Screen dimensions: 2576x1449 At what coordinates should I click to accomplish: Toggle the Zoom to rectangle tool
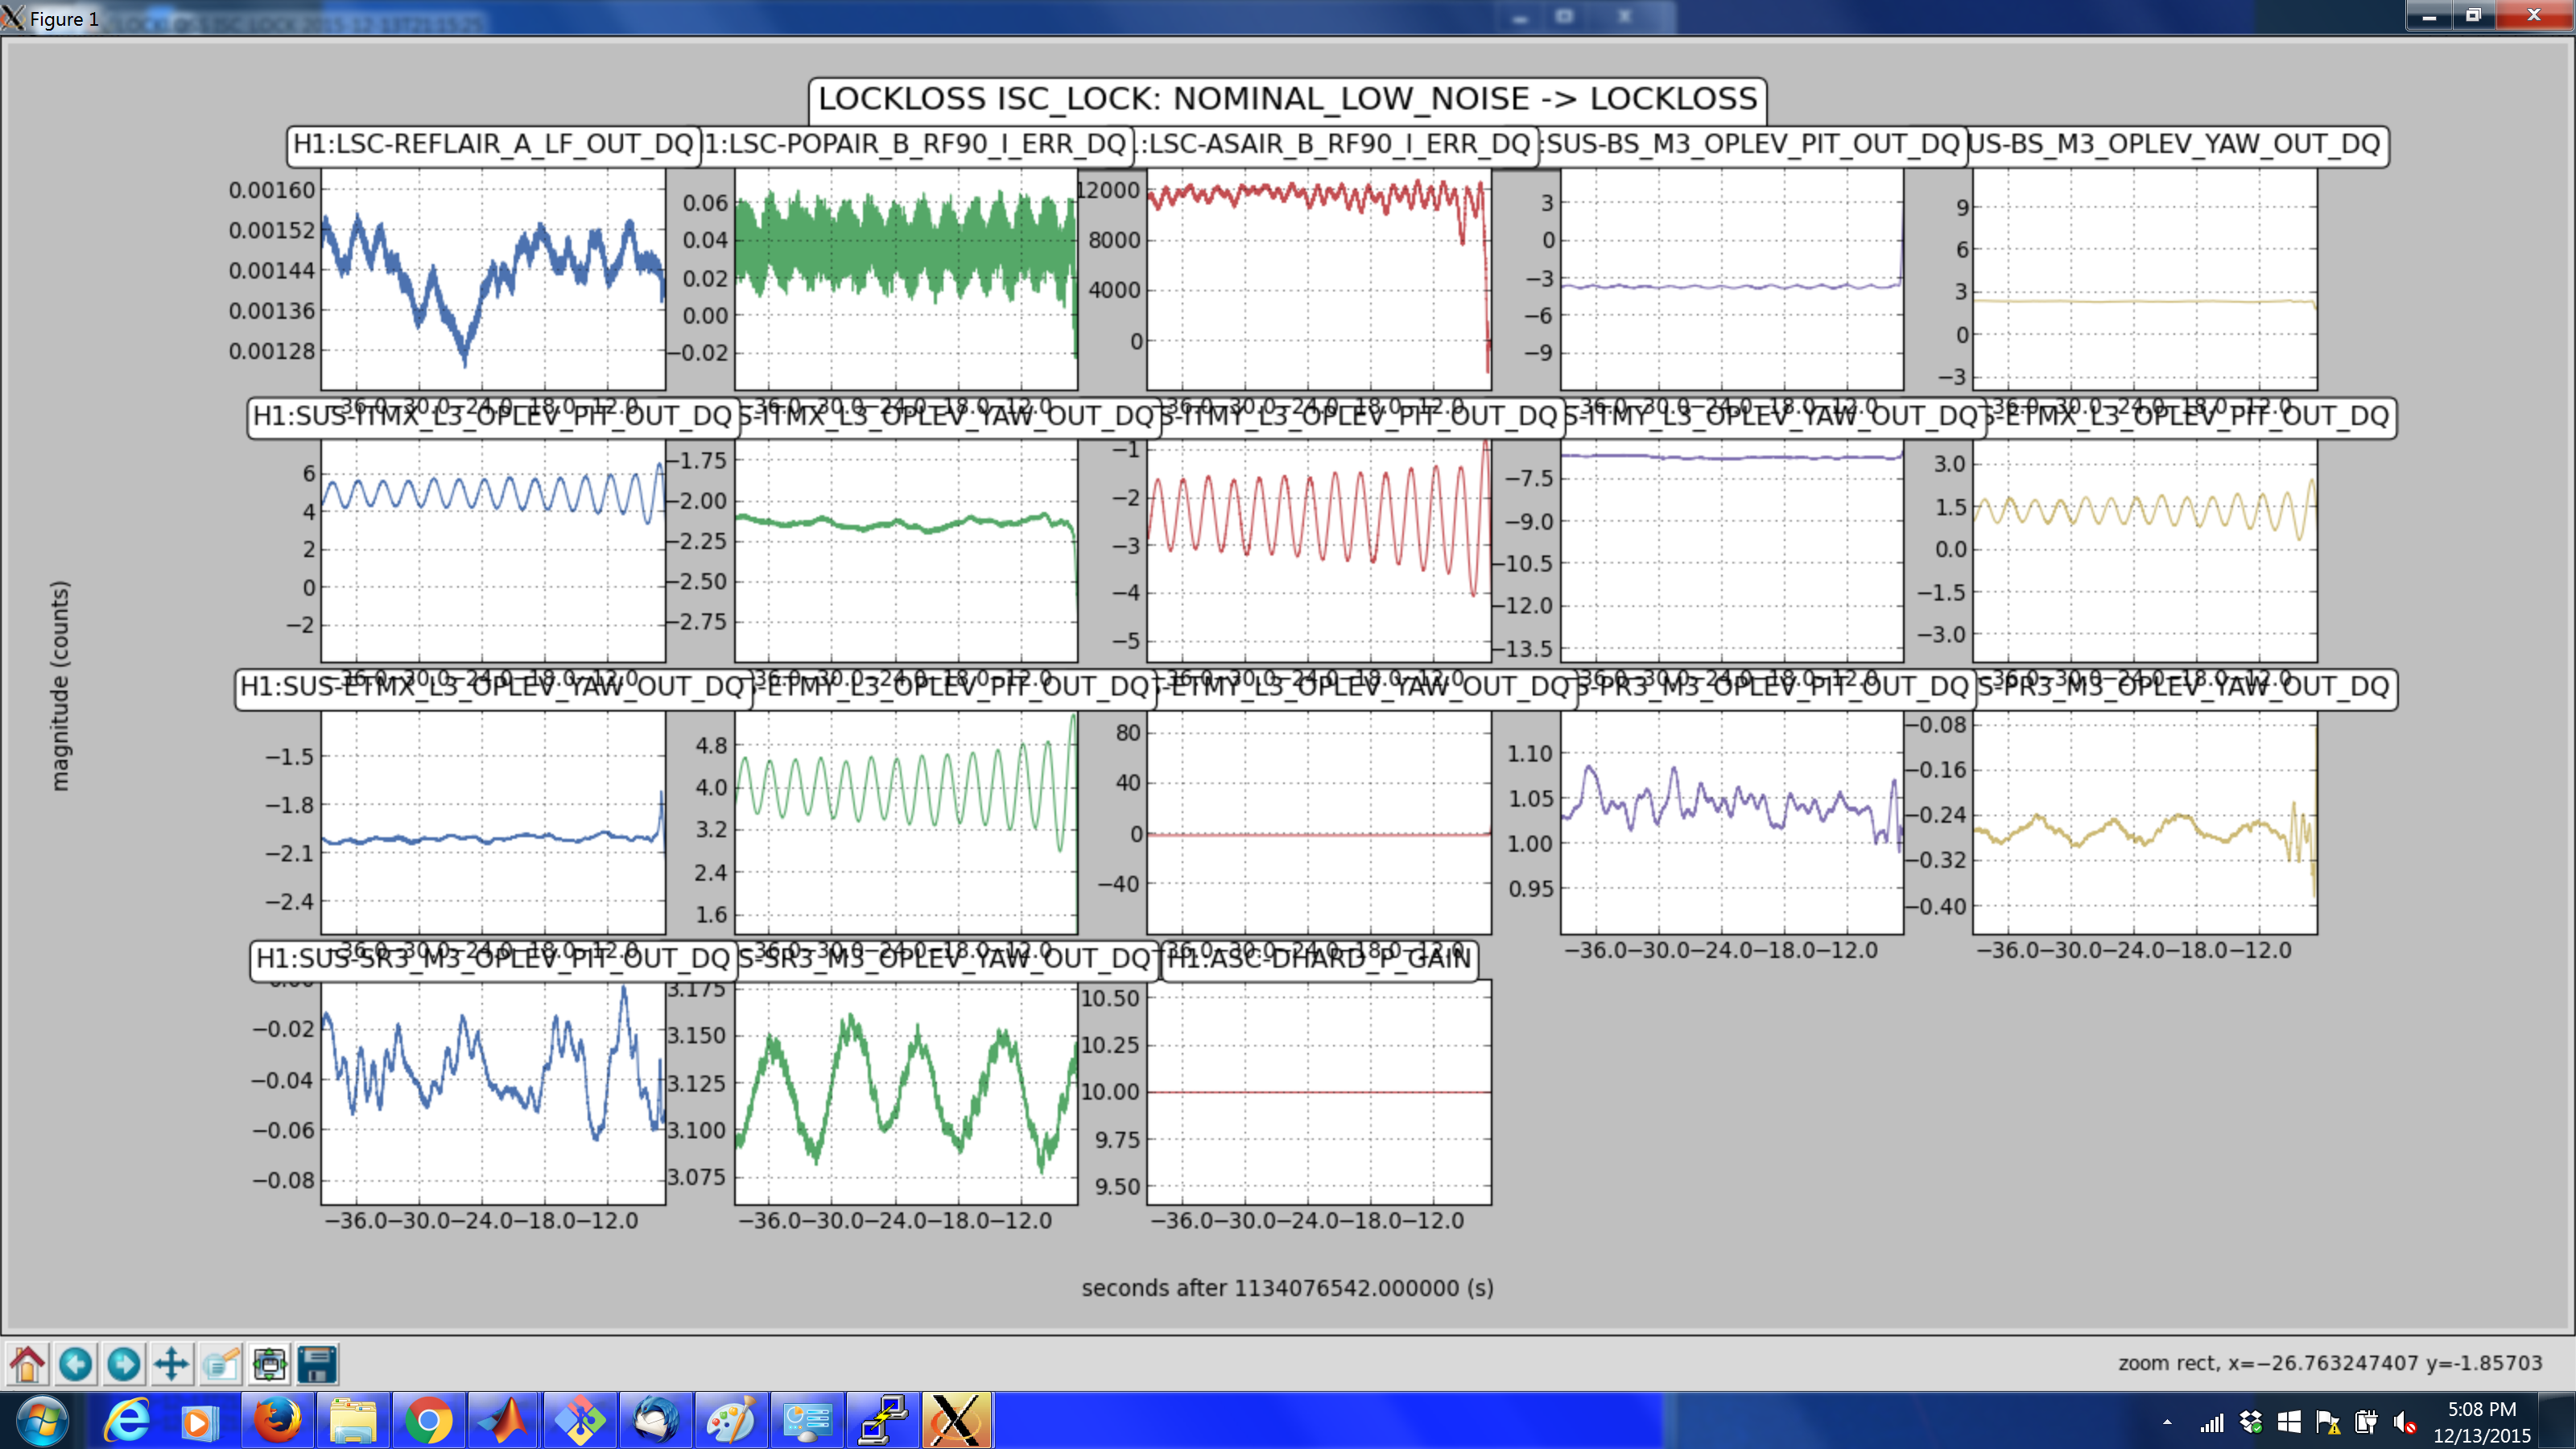click(221, 1364)
